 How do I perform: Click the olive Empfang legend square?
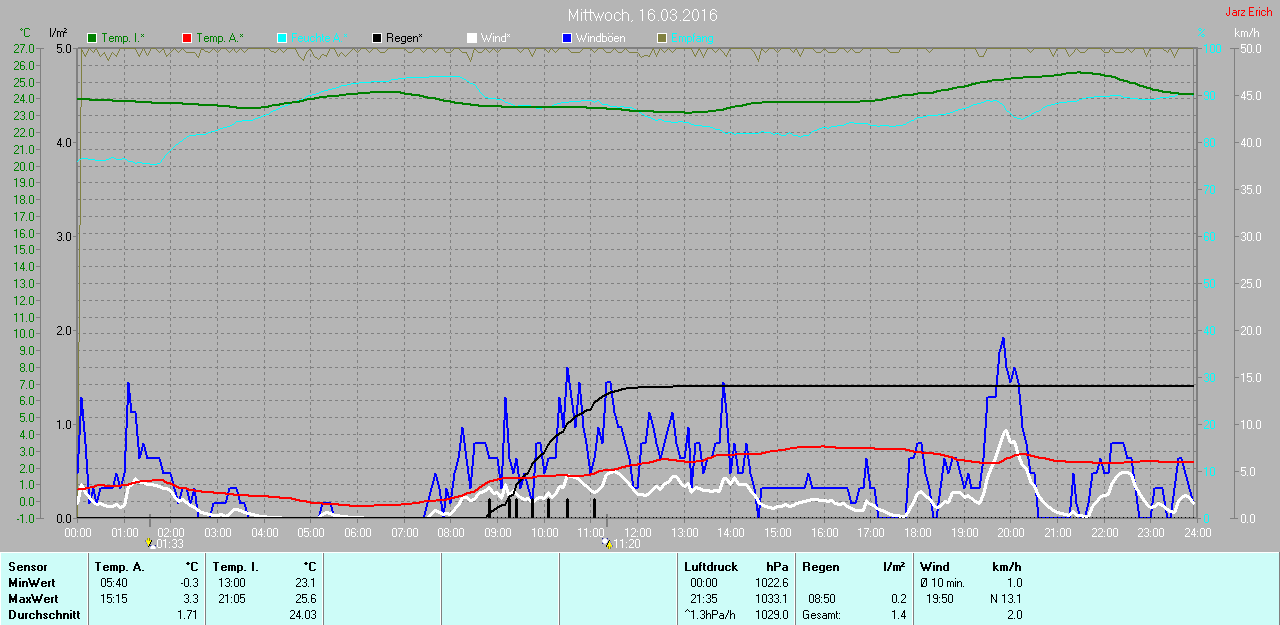[x=662, y=38]
